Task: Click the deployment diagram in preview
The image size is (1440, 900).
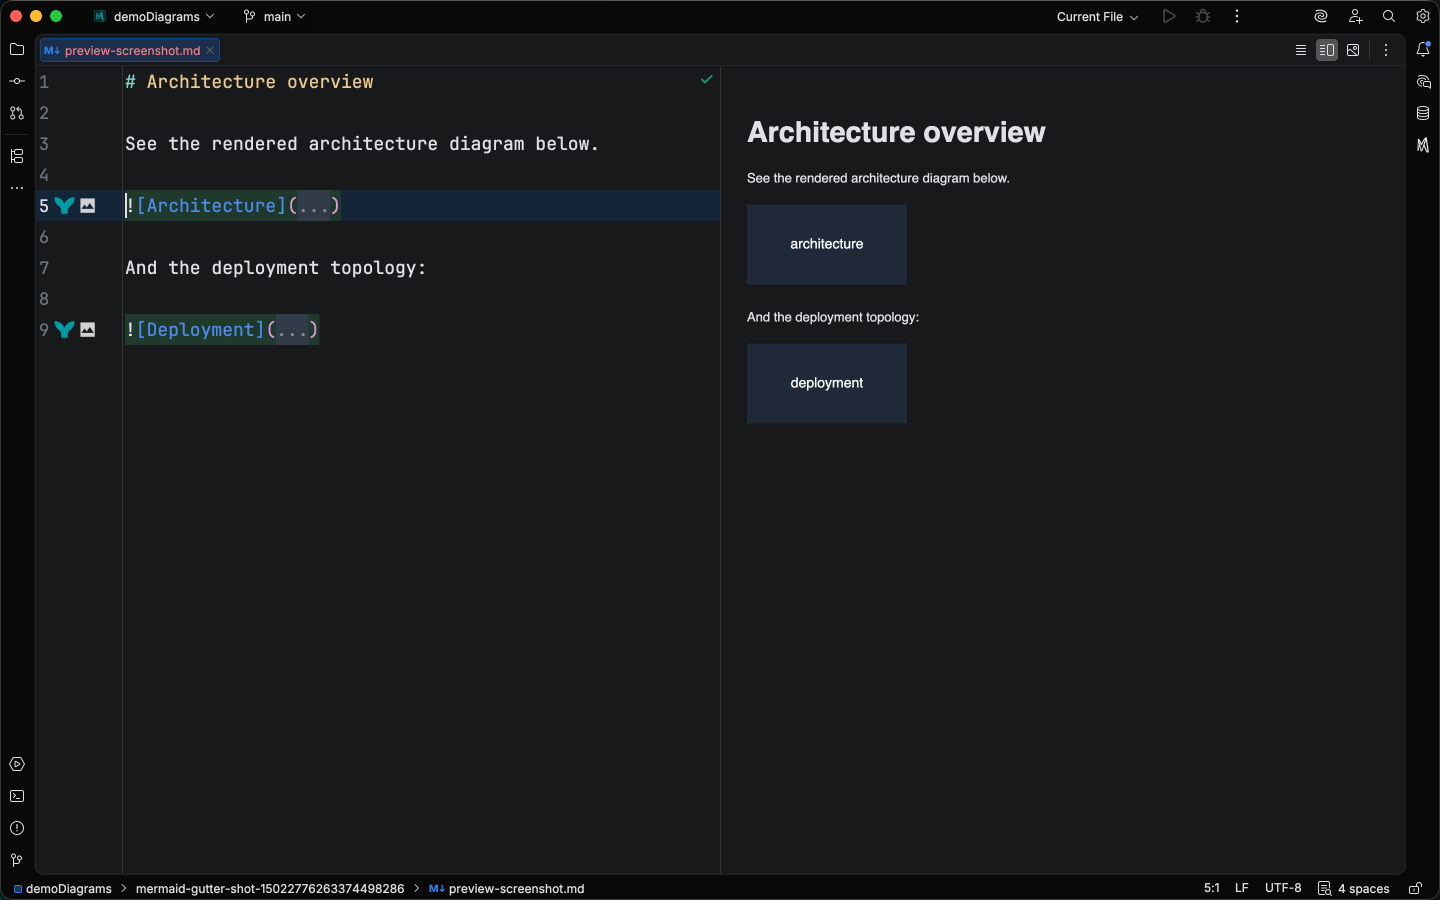Action: point(827,384)
